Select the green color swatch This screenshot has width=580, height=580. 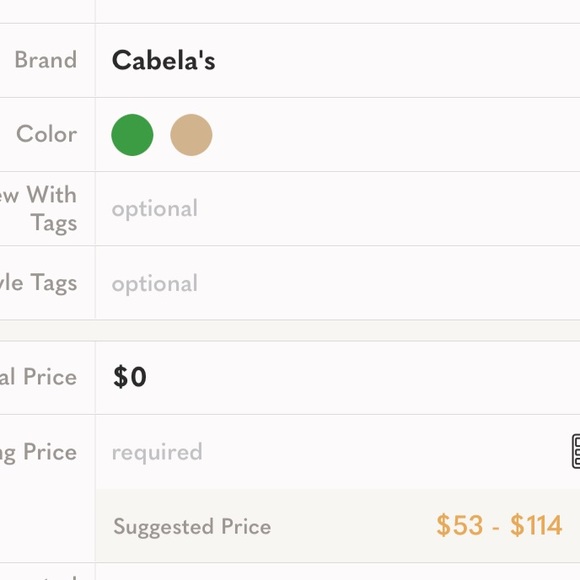[132, 135]
